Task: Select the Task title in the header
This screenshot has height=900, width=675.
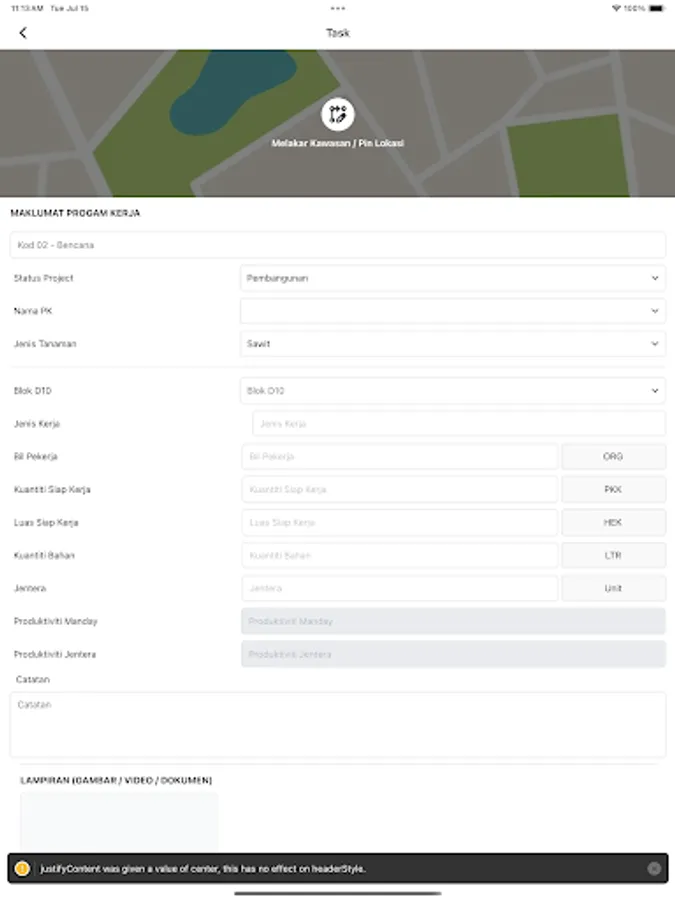Action: (337, 32)
